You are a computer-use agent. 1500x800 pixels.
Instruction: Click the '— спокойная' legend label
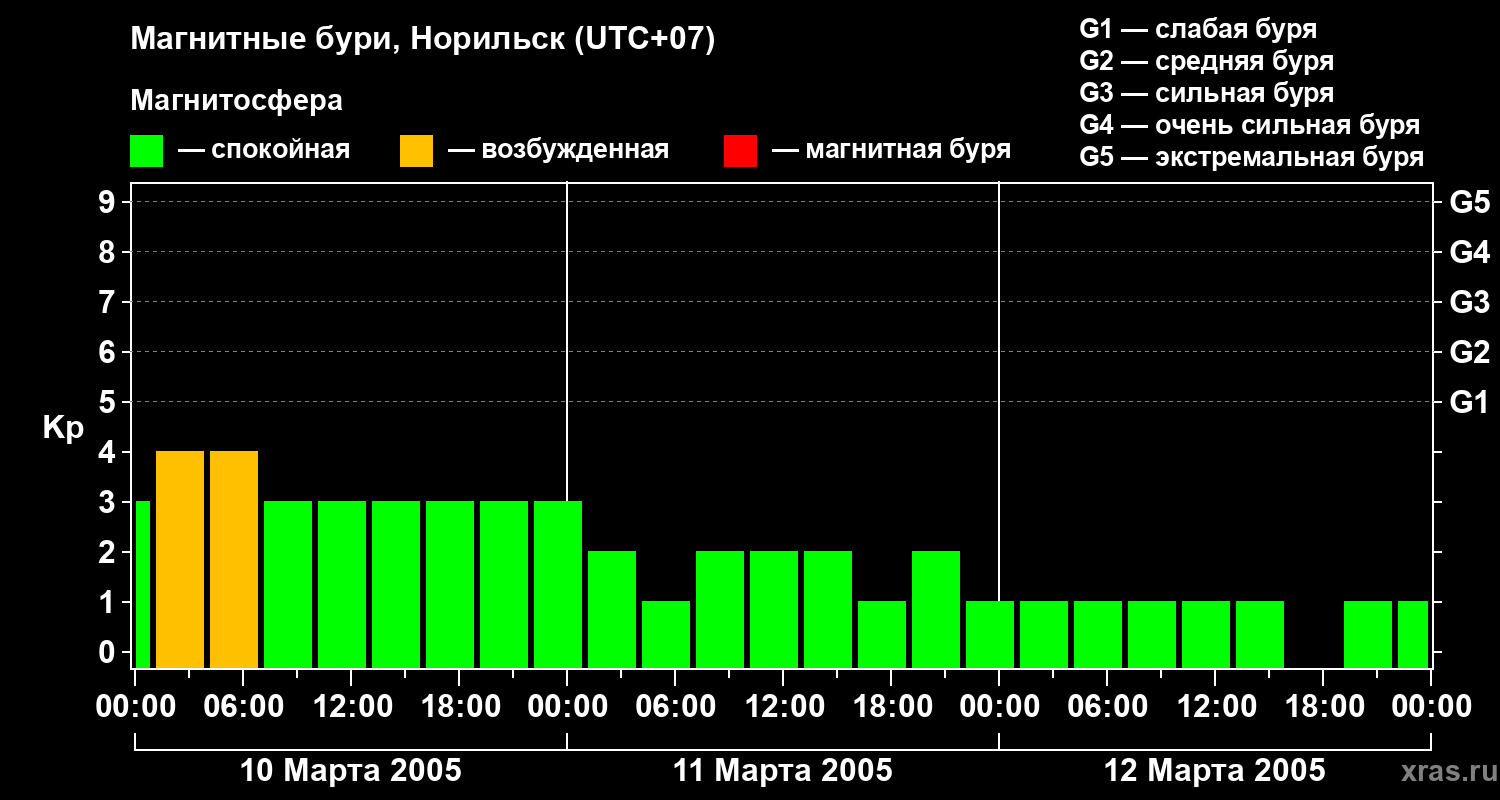click(x=264, y=151)
